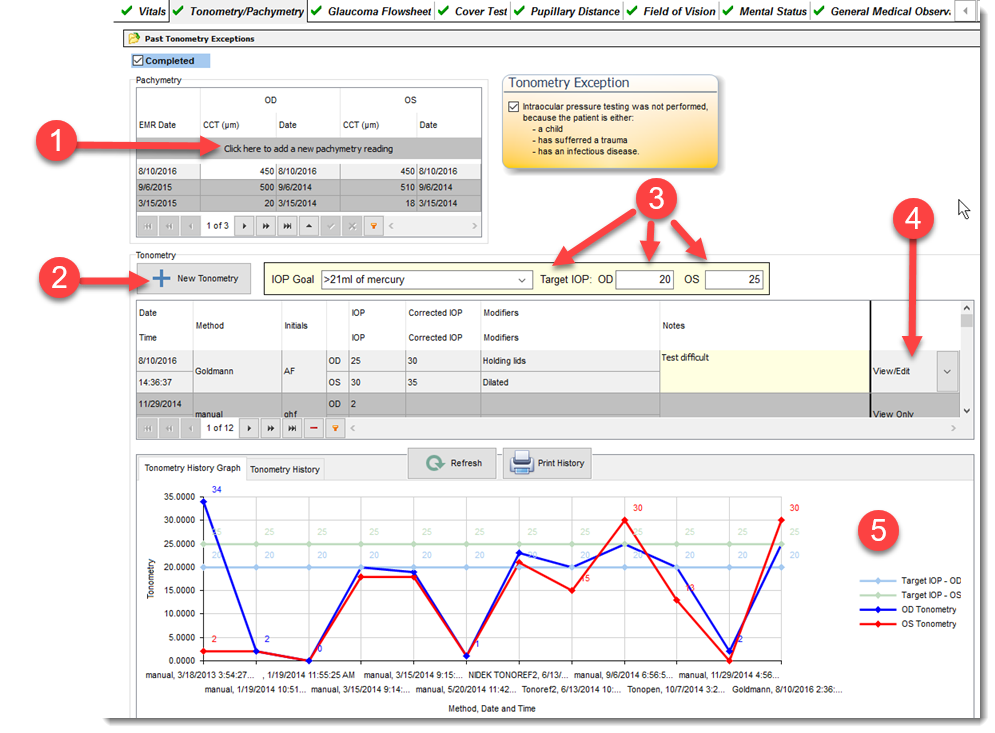Click the Target IOP OS field
This screenshot has width=995, height=733.
click(734, 280)
